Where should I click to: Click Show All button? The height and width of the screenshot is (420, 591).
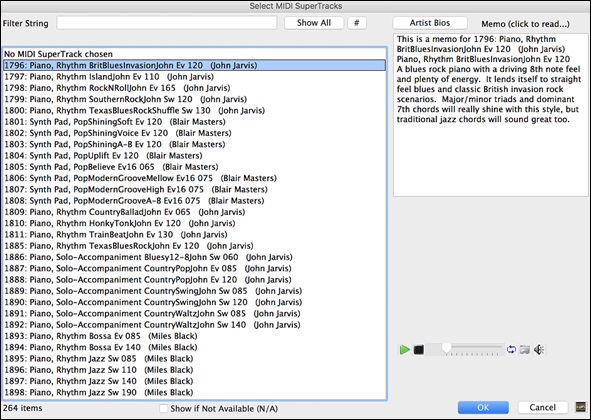coord(314,23)
